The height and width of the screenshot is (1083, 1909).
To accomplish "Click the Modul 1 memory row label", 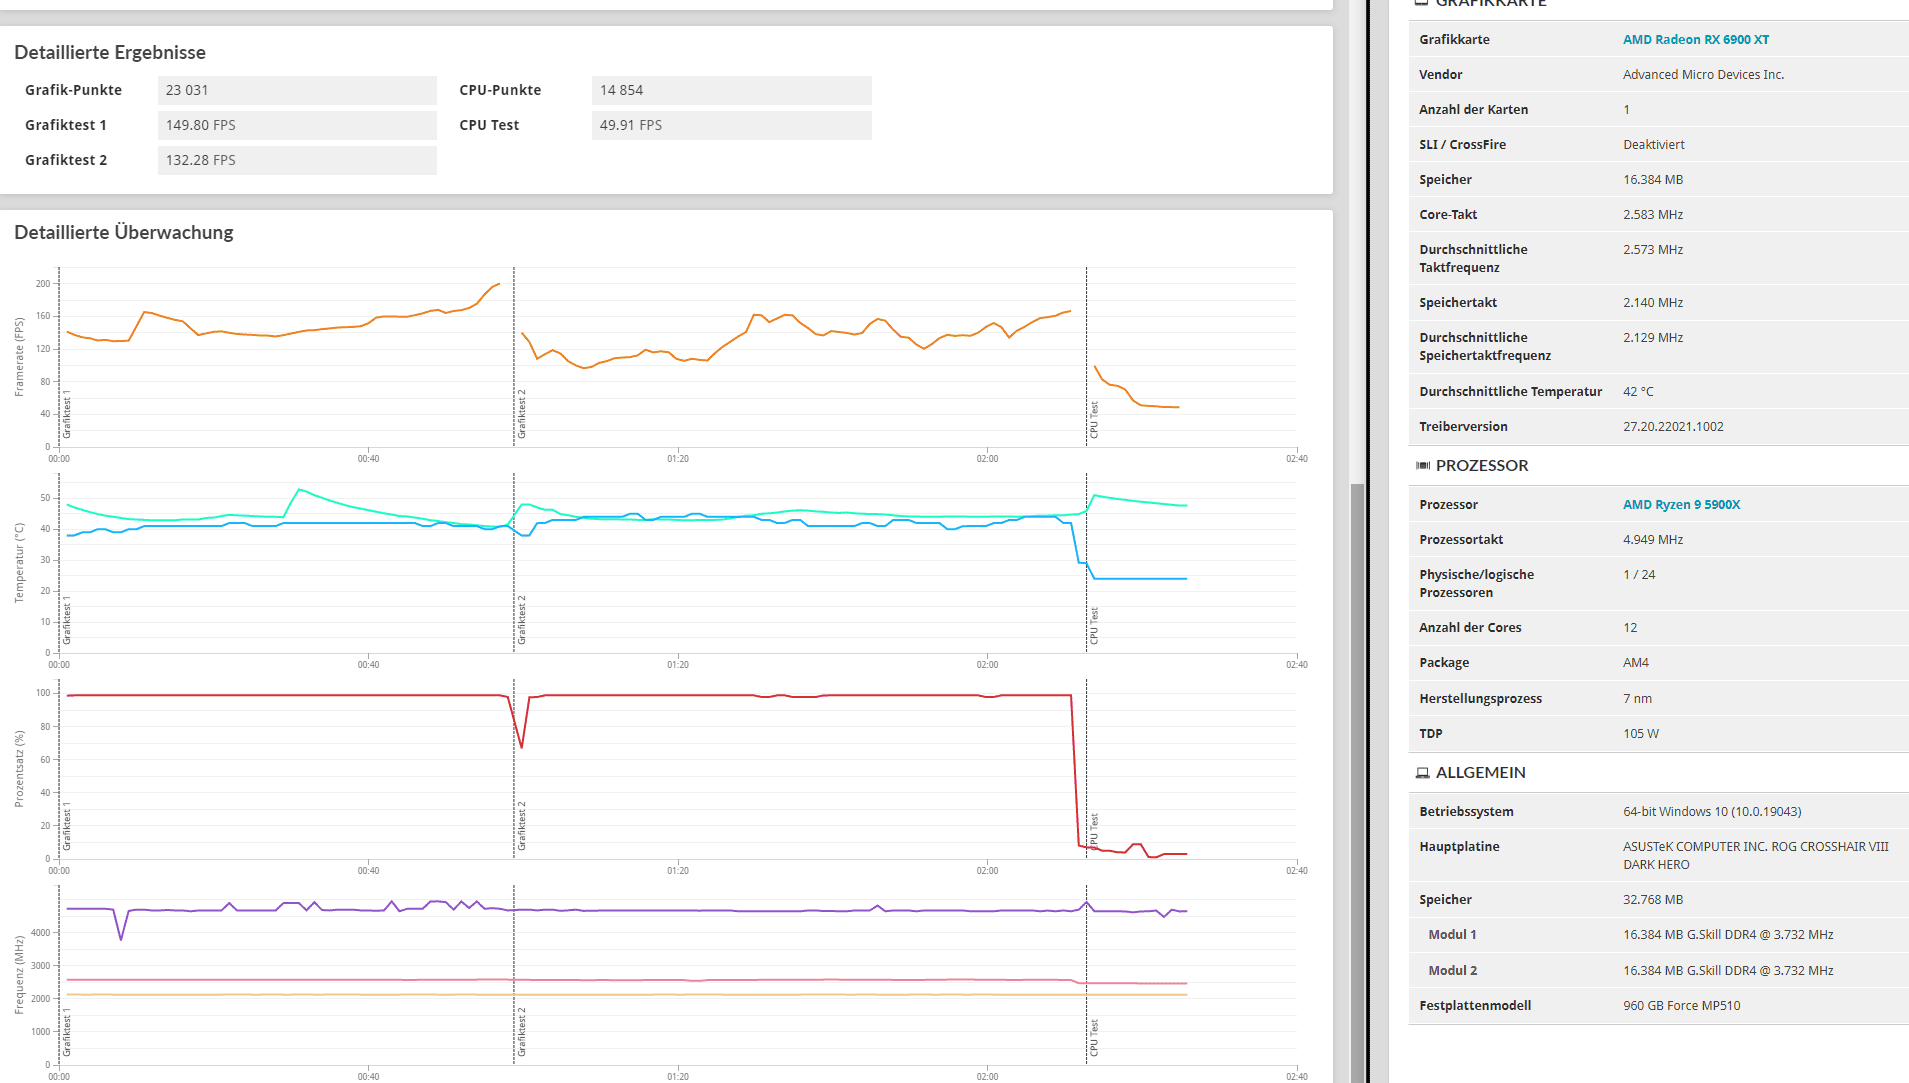I will click(x=1452, y=935).
